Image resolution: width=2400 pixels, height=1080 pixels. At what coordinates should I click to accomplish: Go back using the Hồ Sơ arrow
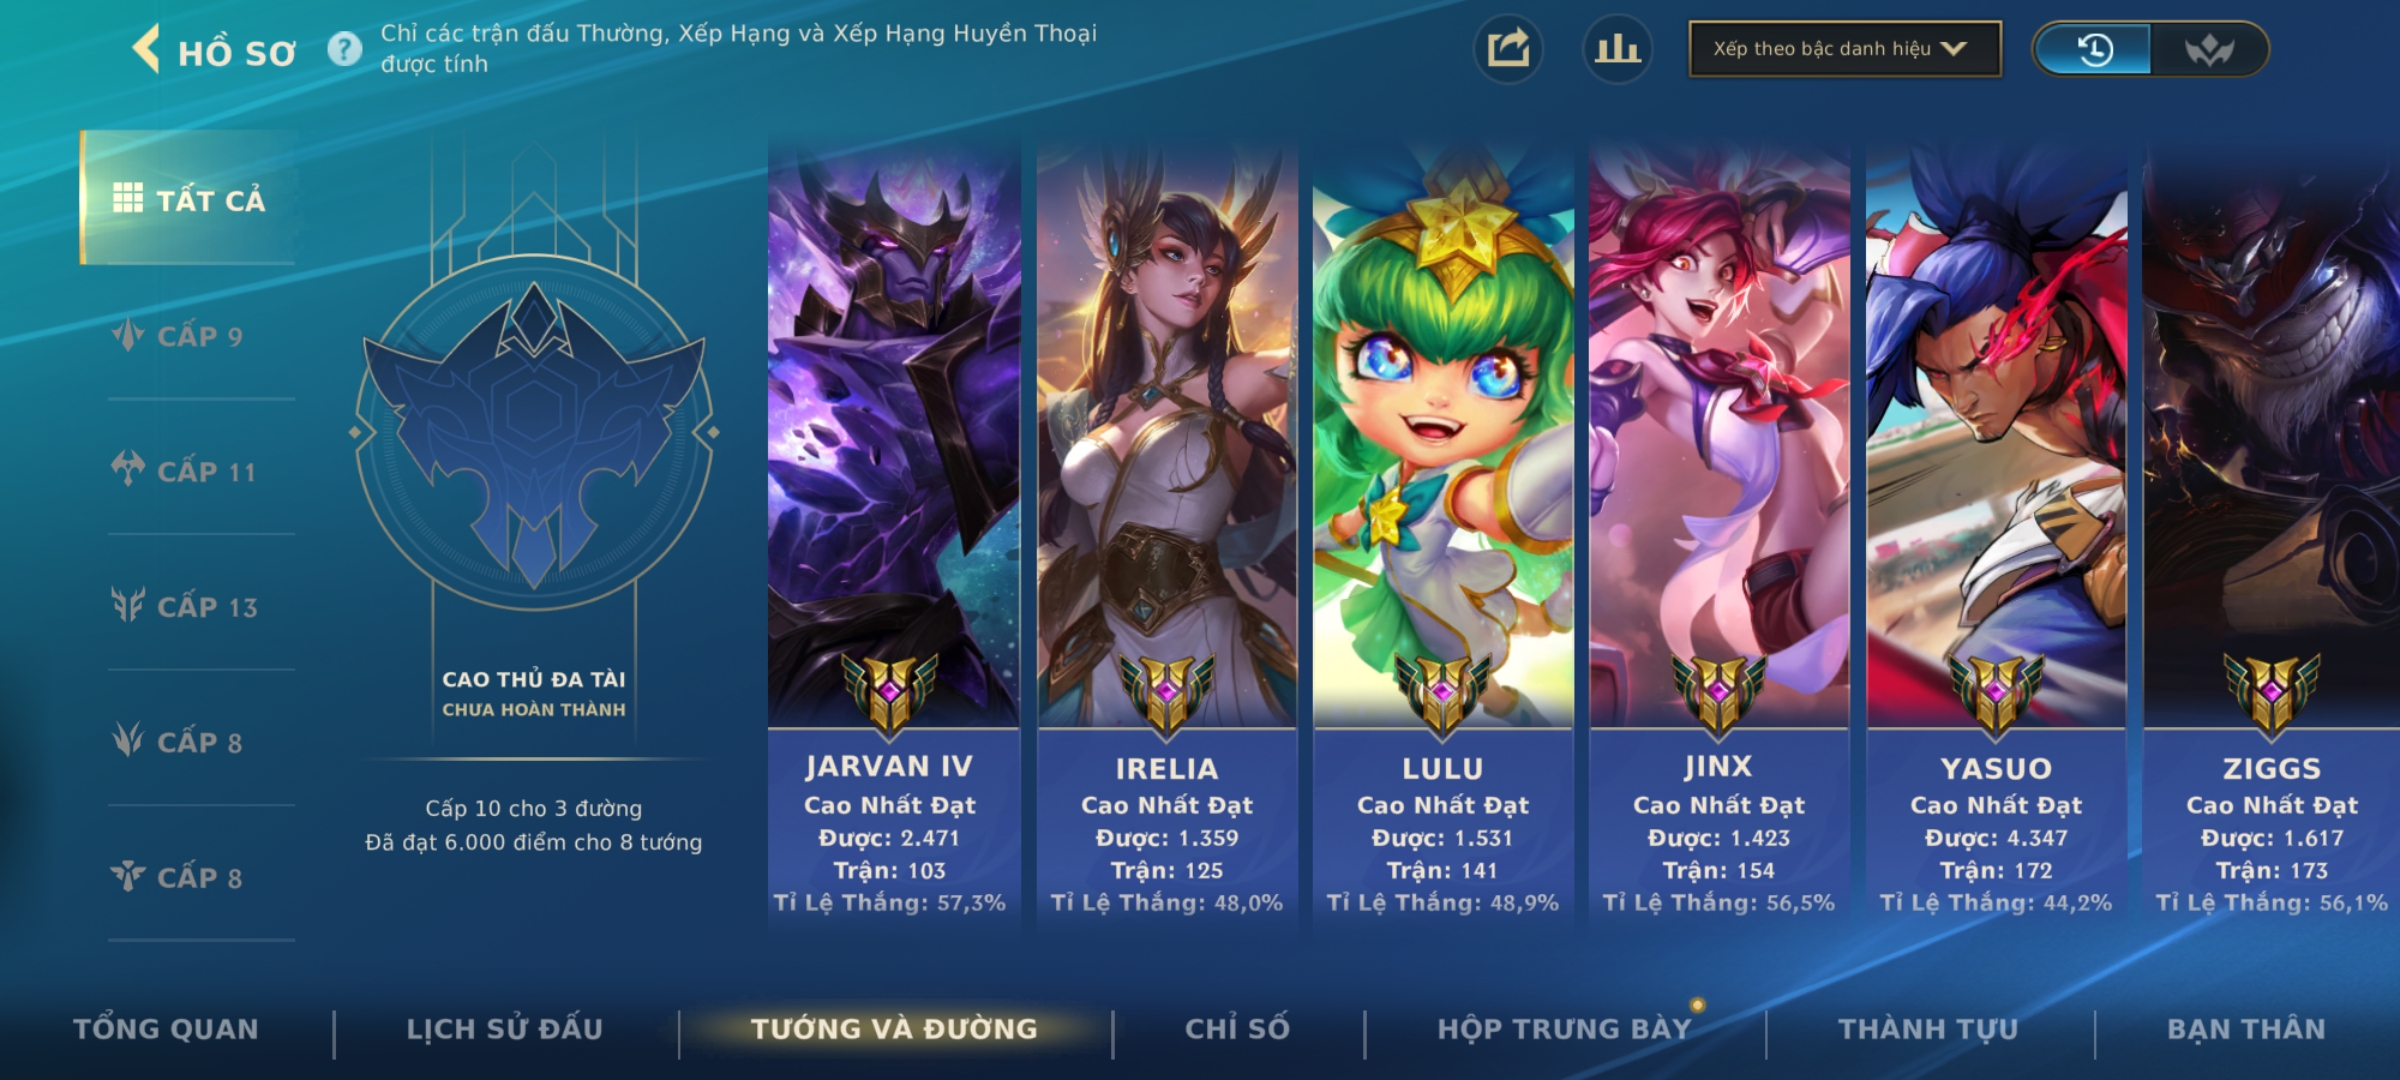[x=147, y=49]
